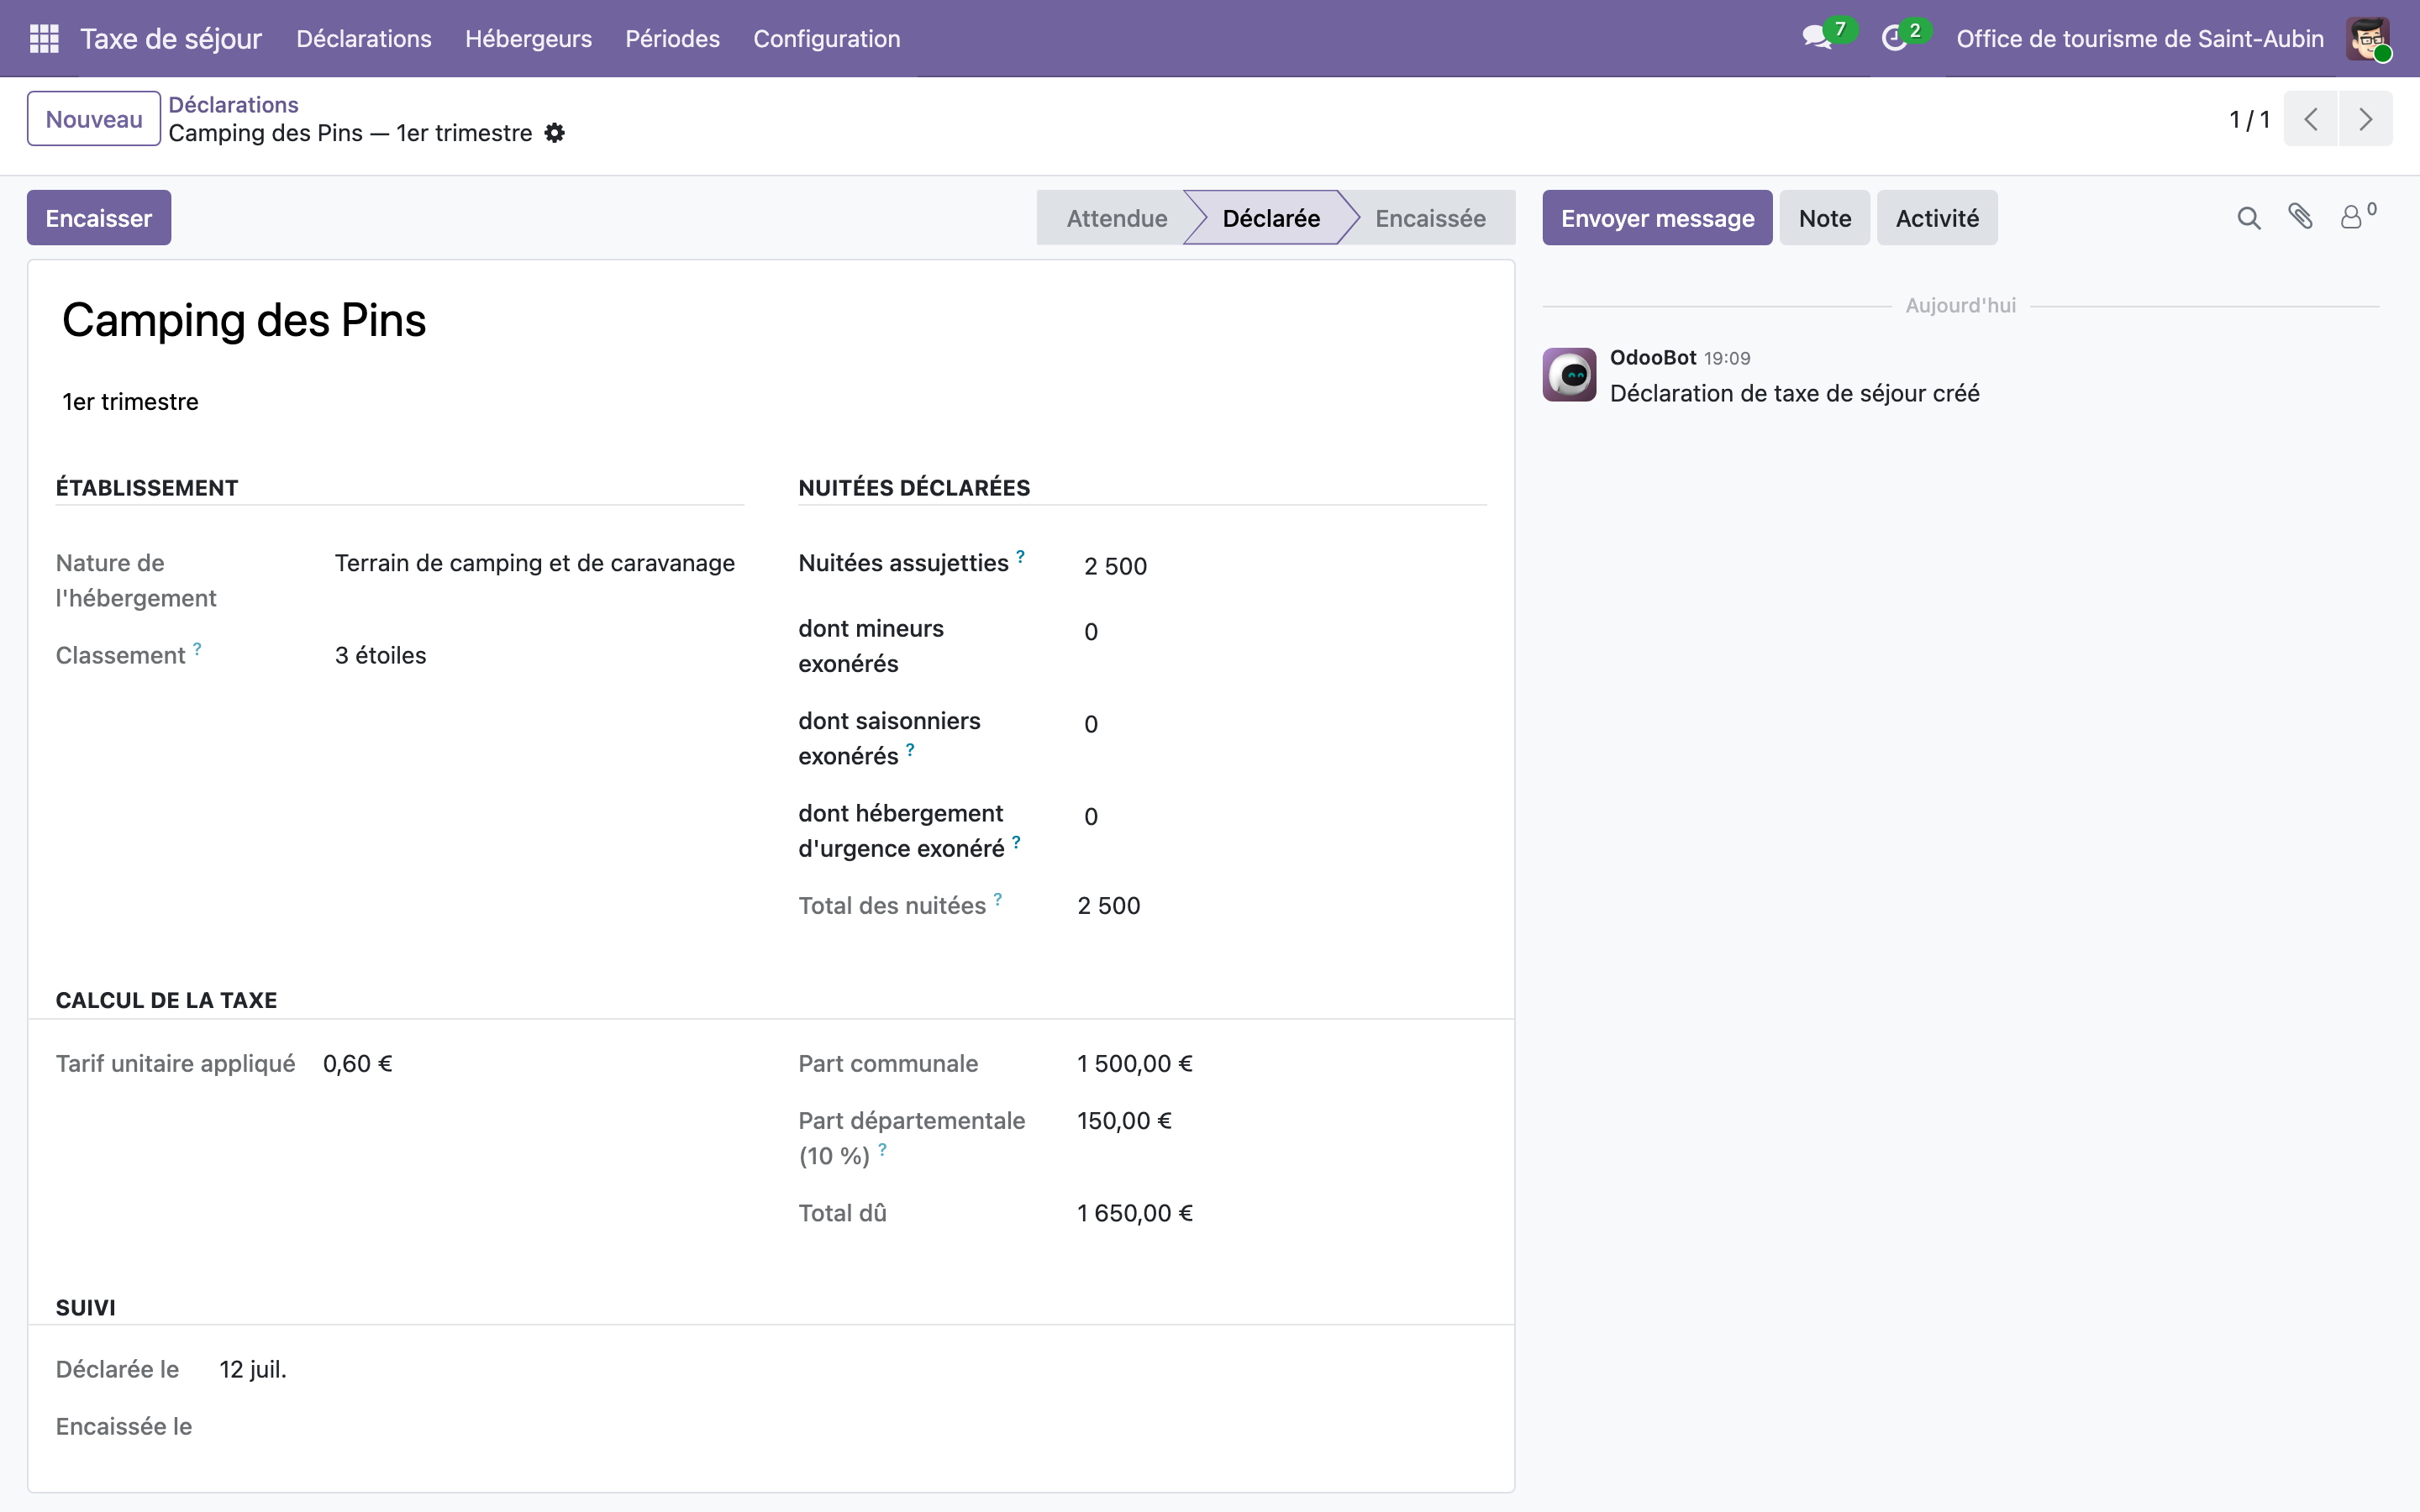Viewport: 2420px width, 1512px height.
Task: Edit the Nuitées assujetties value 2 500
Action: coord(1282,566)
